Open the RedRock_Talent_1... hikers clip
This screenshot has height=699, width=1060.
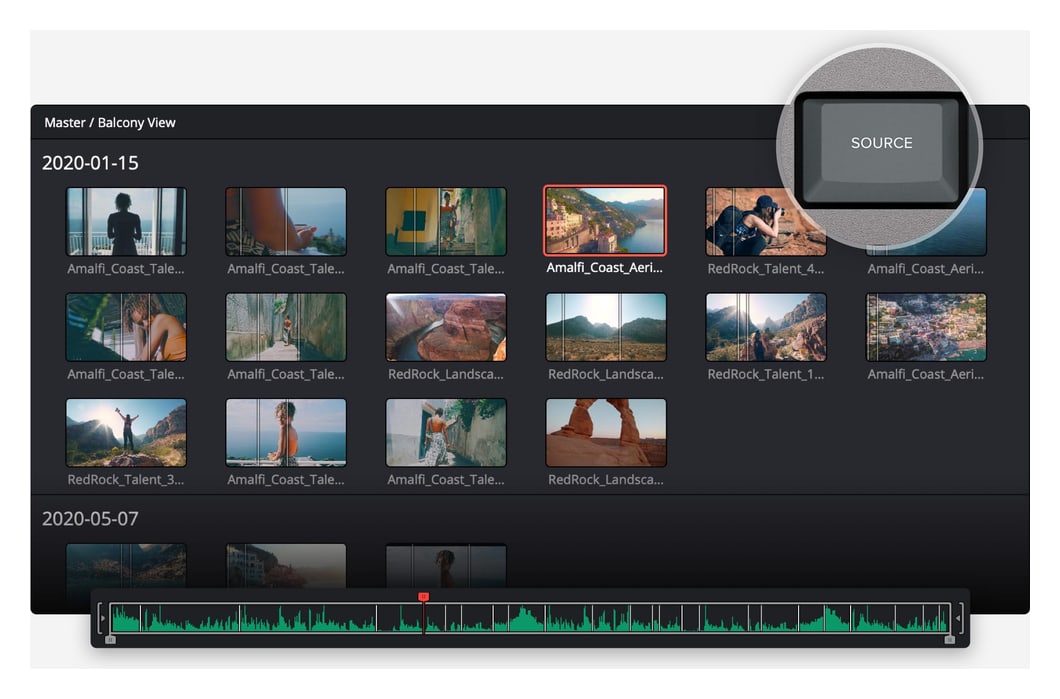(765, 327)
